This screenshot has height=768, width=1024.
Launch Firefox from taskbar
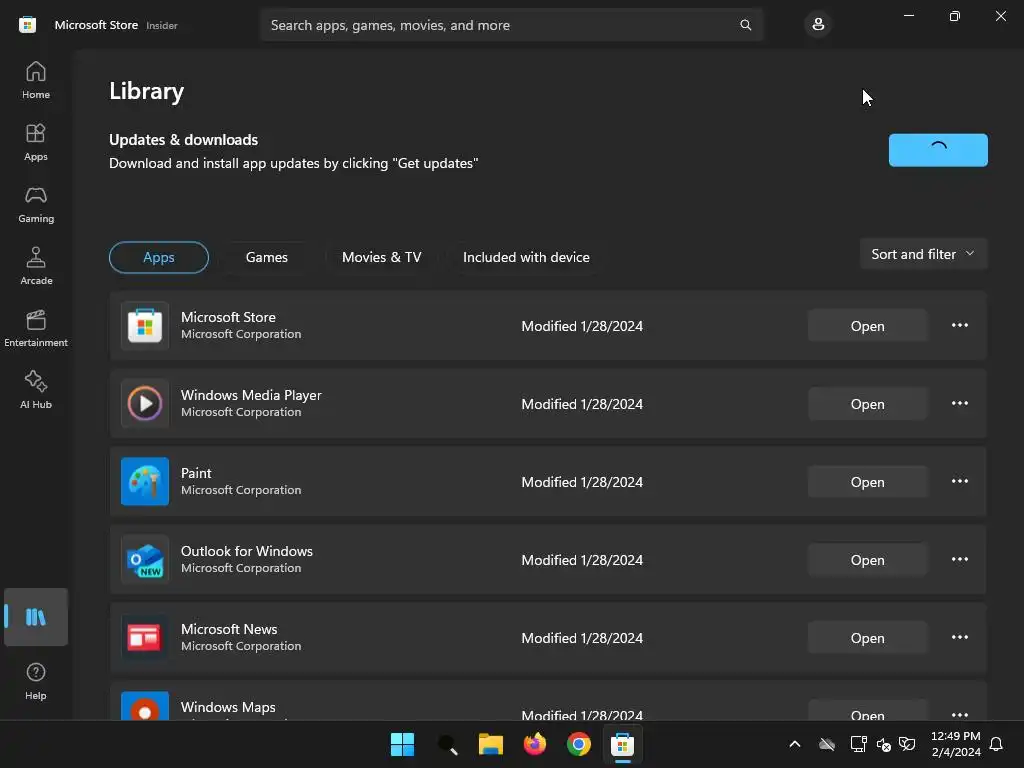[x=535, y=744]
